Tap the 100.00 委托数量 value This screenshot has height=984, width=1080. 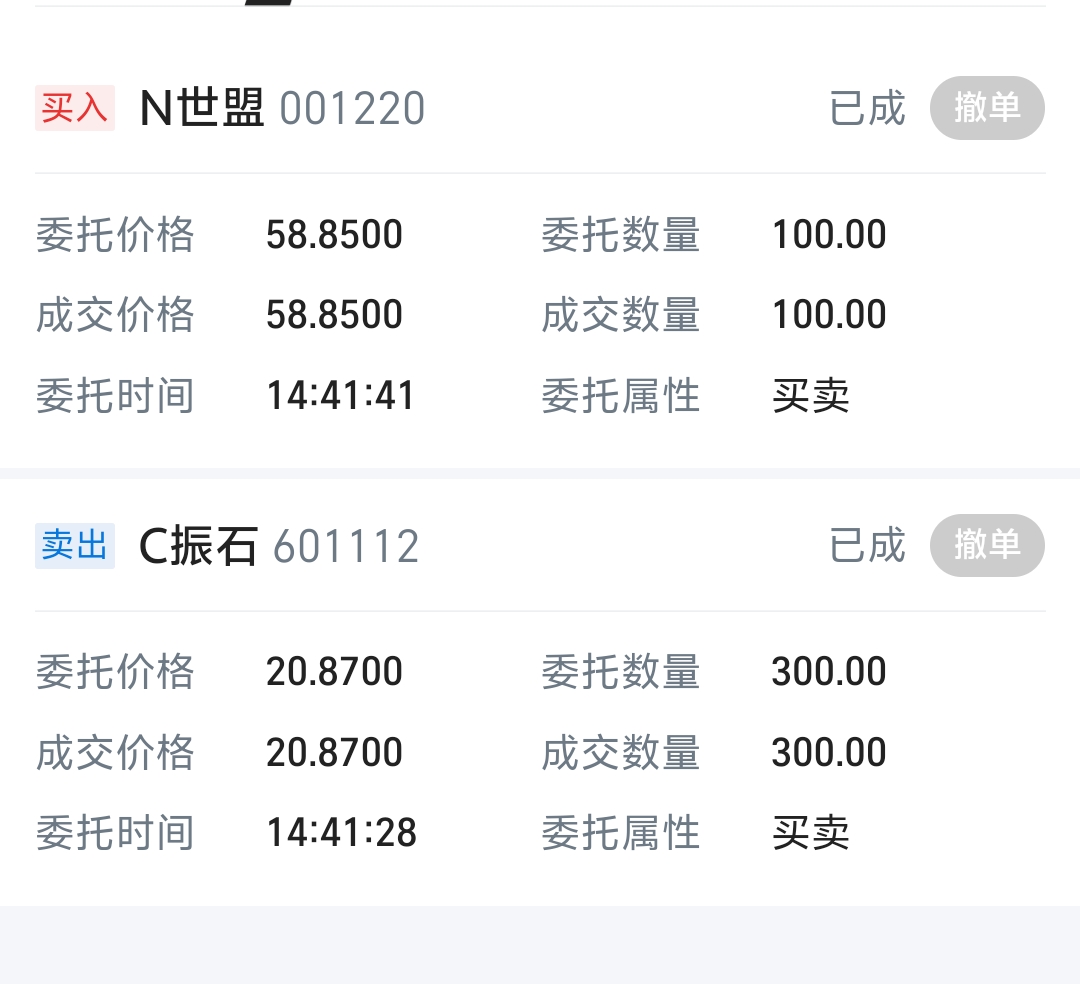point(829,235)
